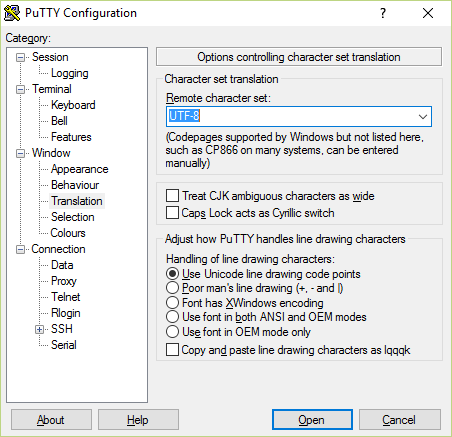Choose Font has XWindows encoding
Viewport: 452px width, 437px height.
(172, 303)
